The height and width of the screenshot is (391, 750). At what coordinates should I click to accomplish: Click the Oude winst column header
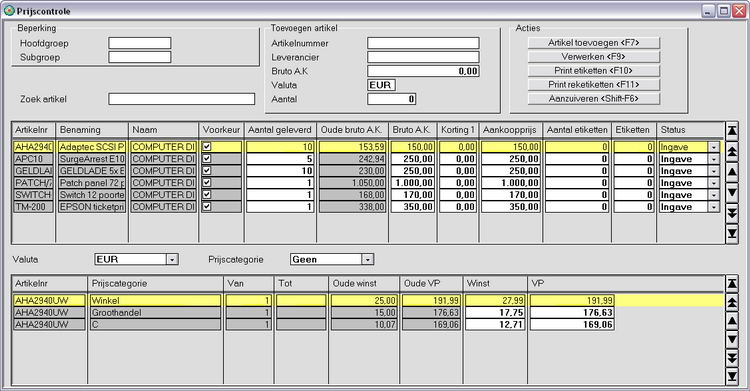364,283
